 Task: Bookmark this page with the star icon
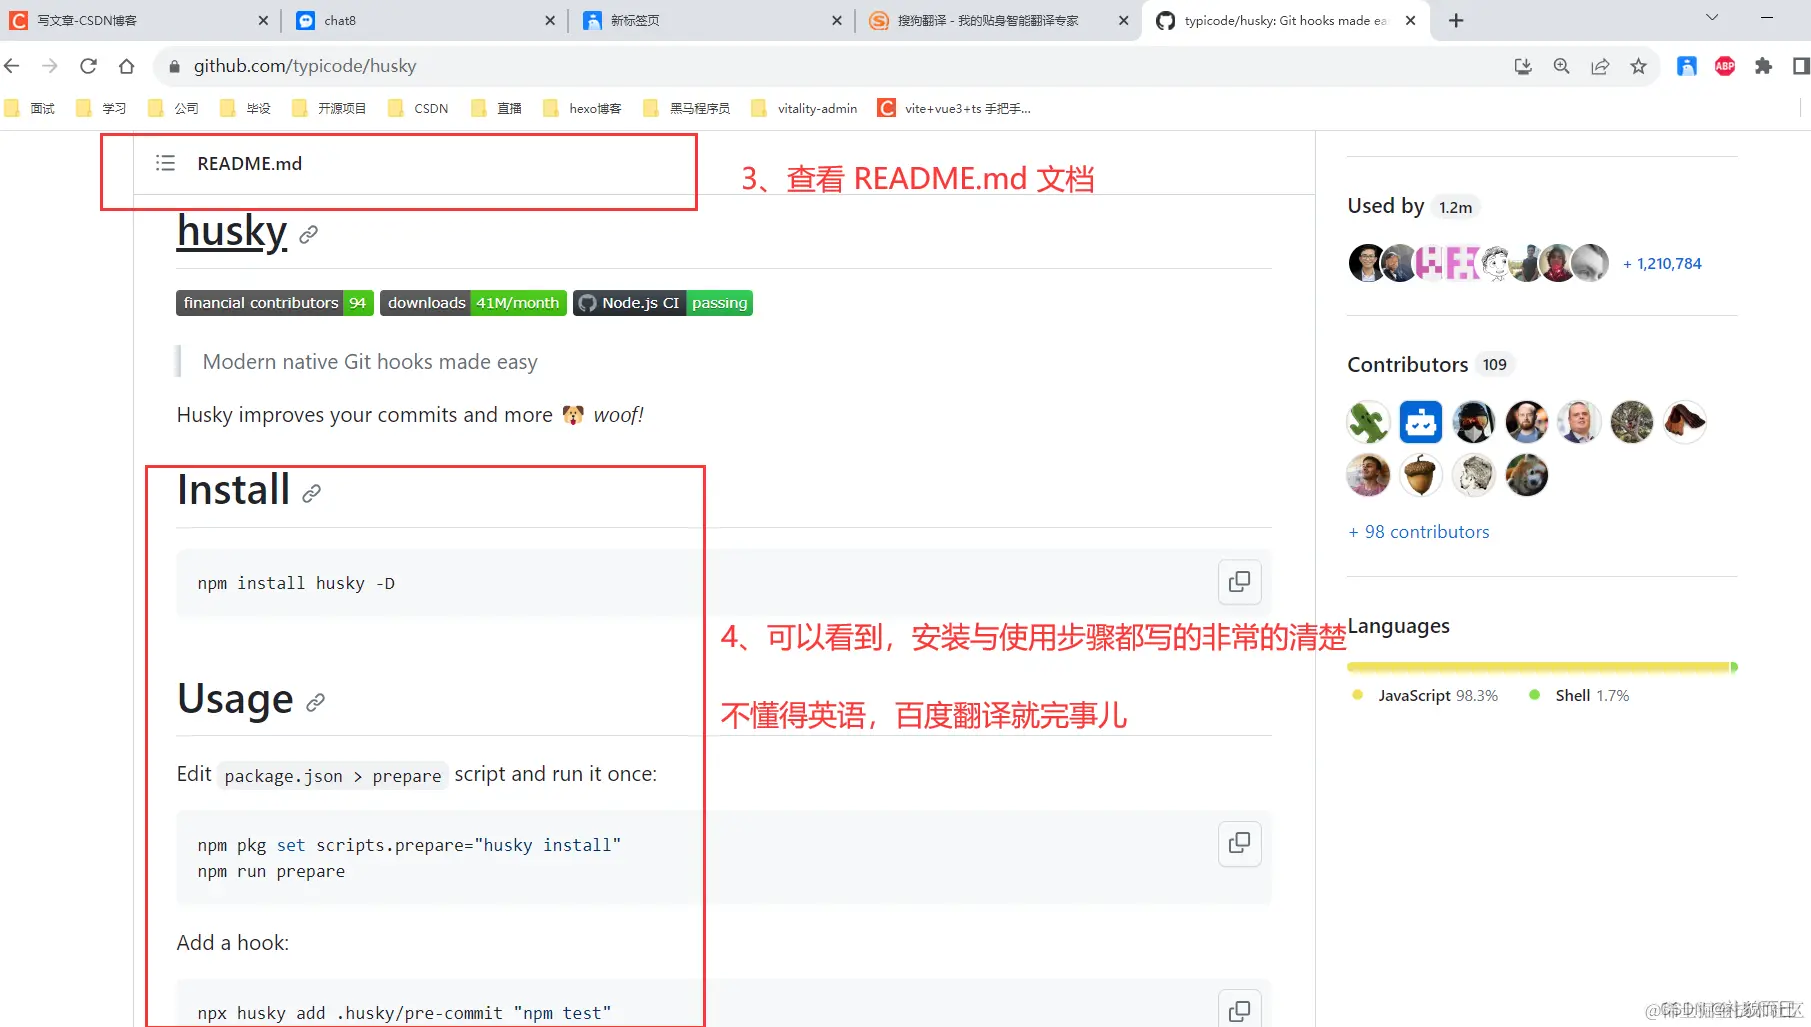1639,66
